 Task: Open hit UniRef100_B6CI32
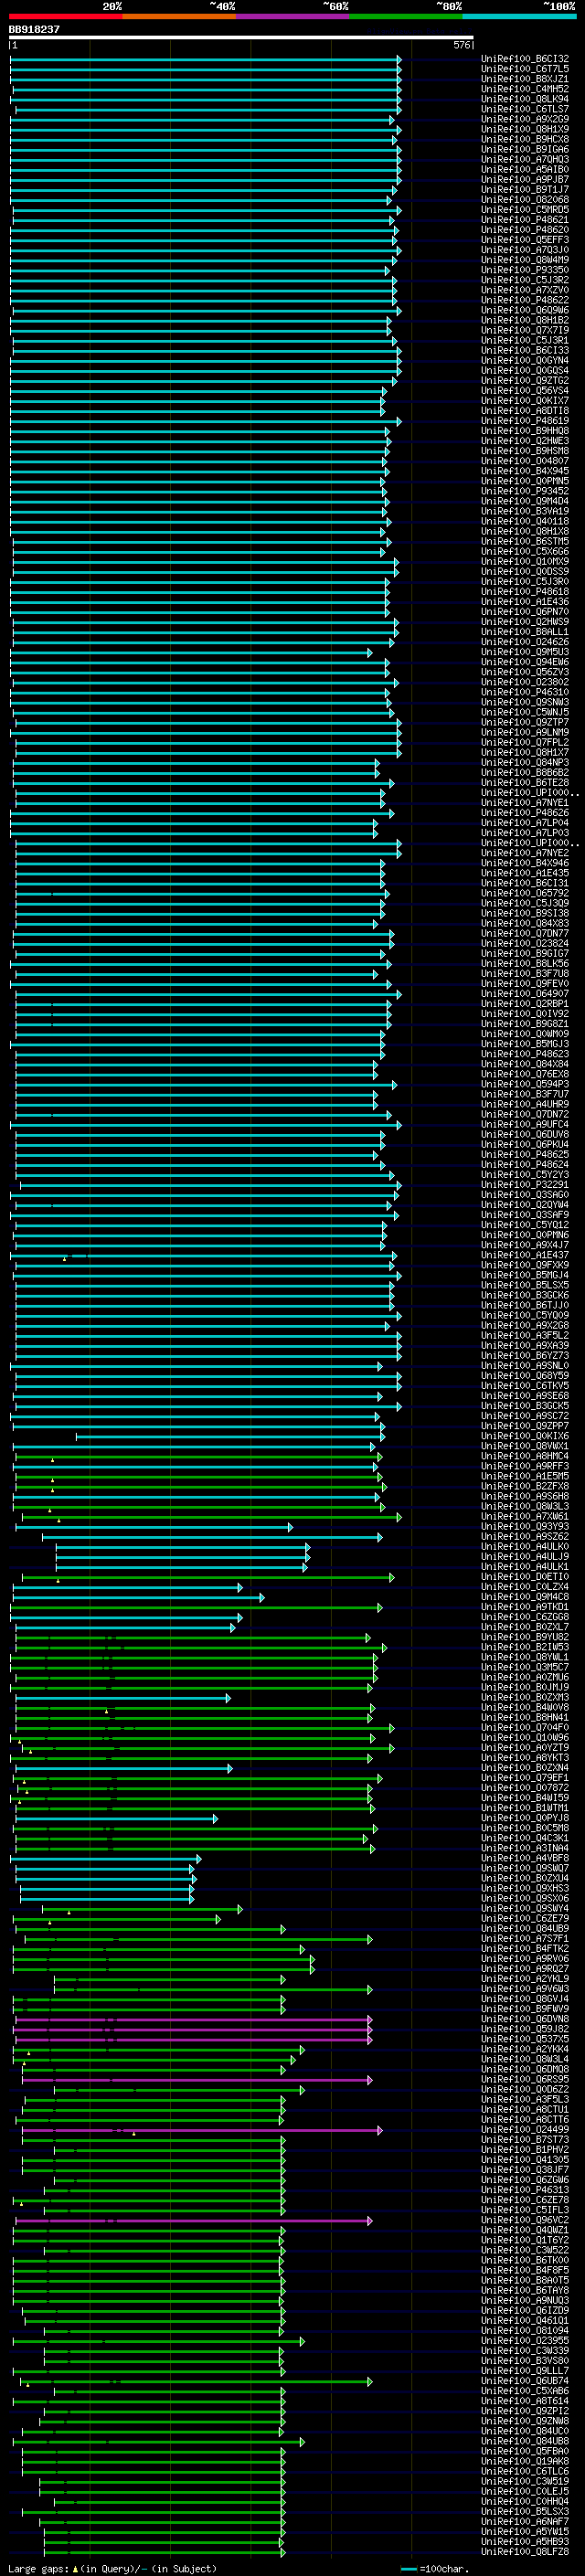click(x=525, y=59)
